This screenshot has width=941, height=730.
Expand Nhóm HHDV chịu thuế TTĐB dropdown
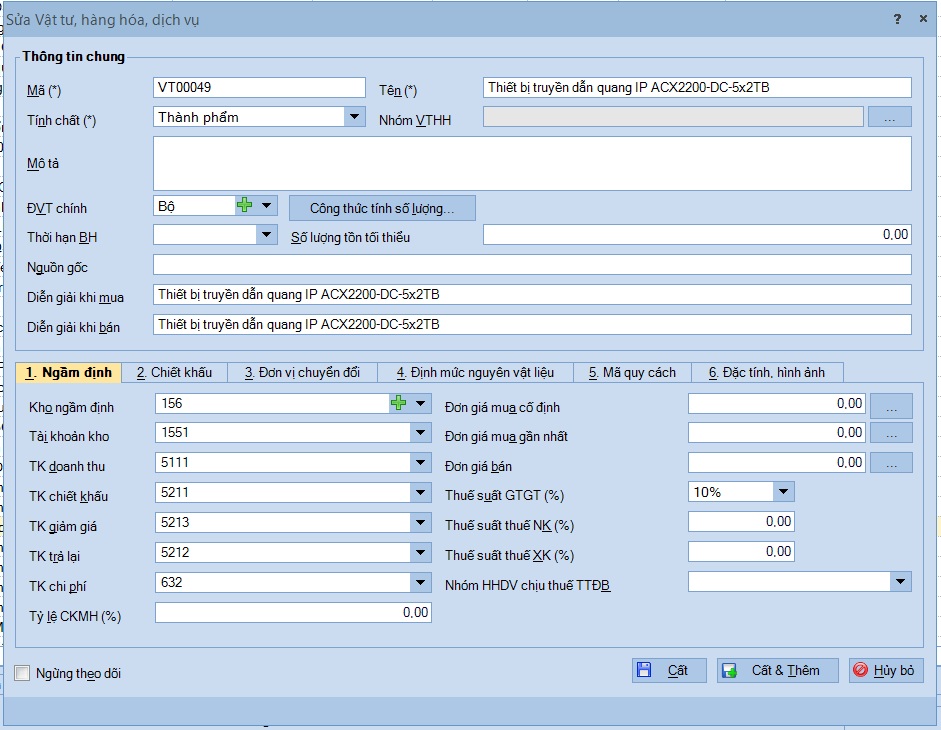coord(900,581)
